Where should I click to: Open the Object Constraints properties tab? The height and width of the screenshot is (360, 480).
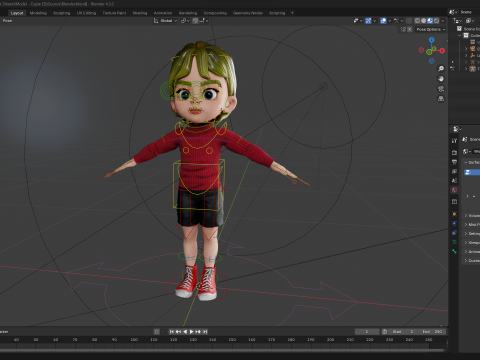pyautogui.click(x=454, y=233)
